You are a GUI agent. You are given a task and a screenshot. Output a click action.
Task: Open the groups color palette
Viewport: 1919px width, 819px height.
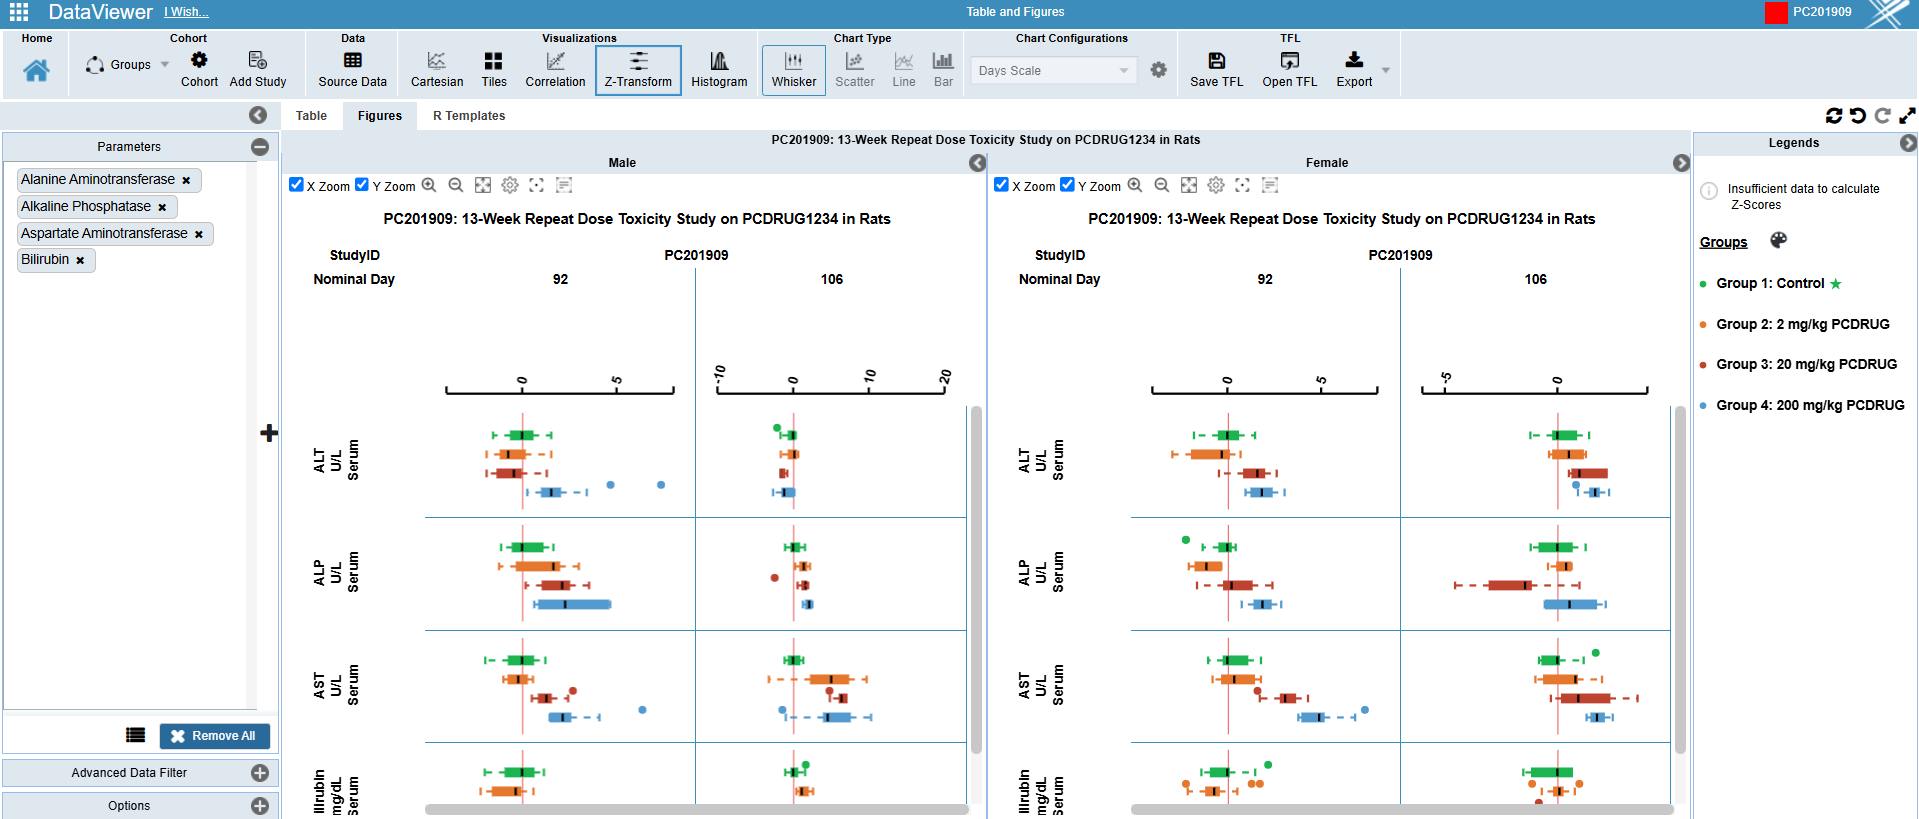point(1778,240)
